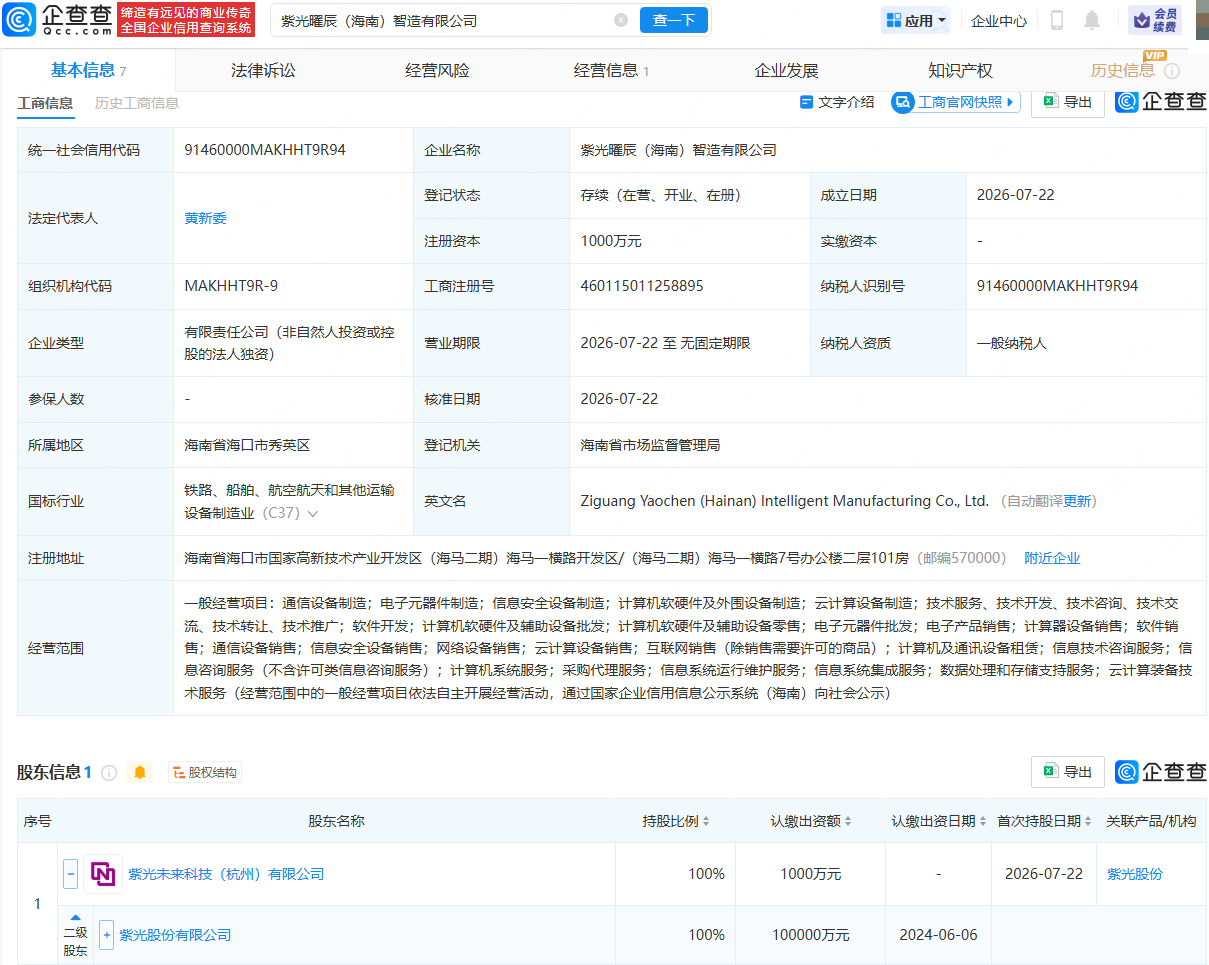
Task: Click info icon next to 股东信息
Action: tap(109, 772)
